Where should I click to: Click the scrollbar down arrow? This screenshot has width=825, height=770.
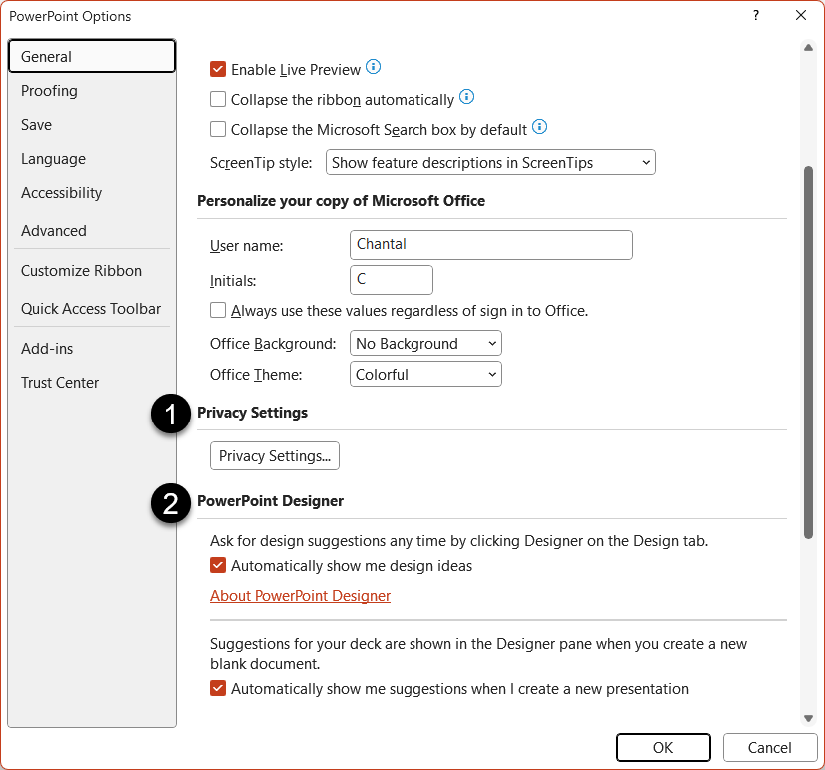(x=808, y=718)
